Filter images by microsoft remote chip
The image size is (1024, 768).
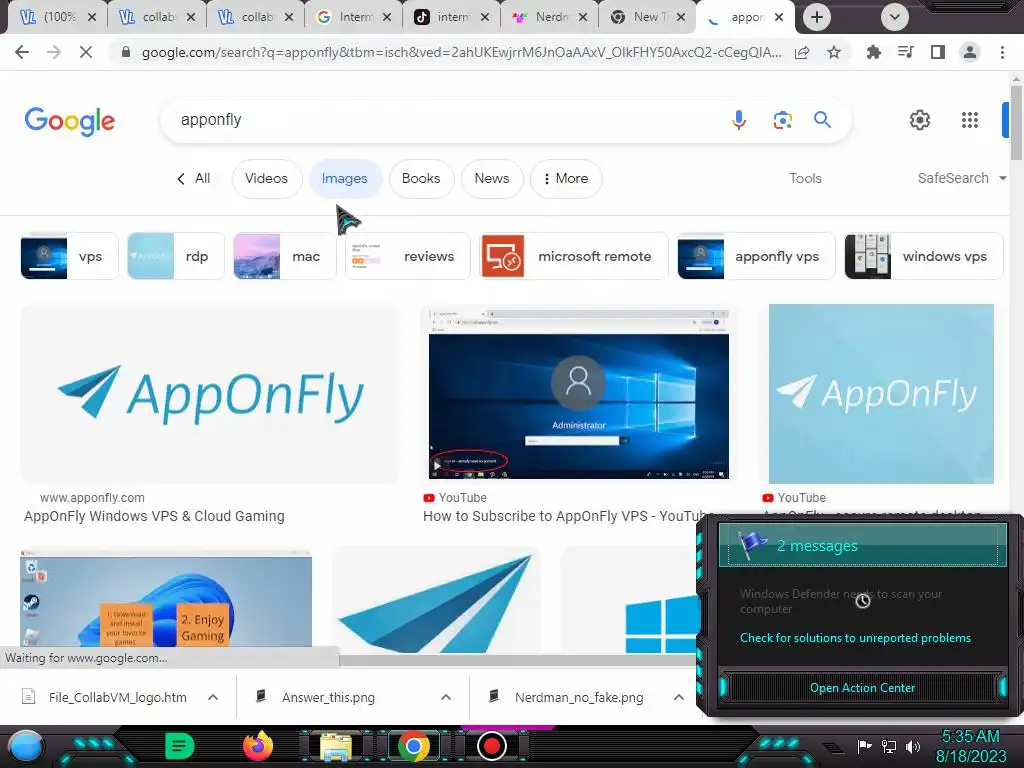[x=574, y=256]
